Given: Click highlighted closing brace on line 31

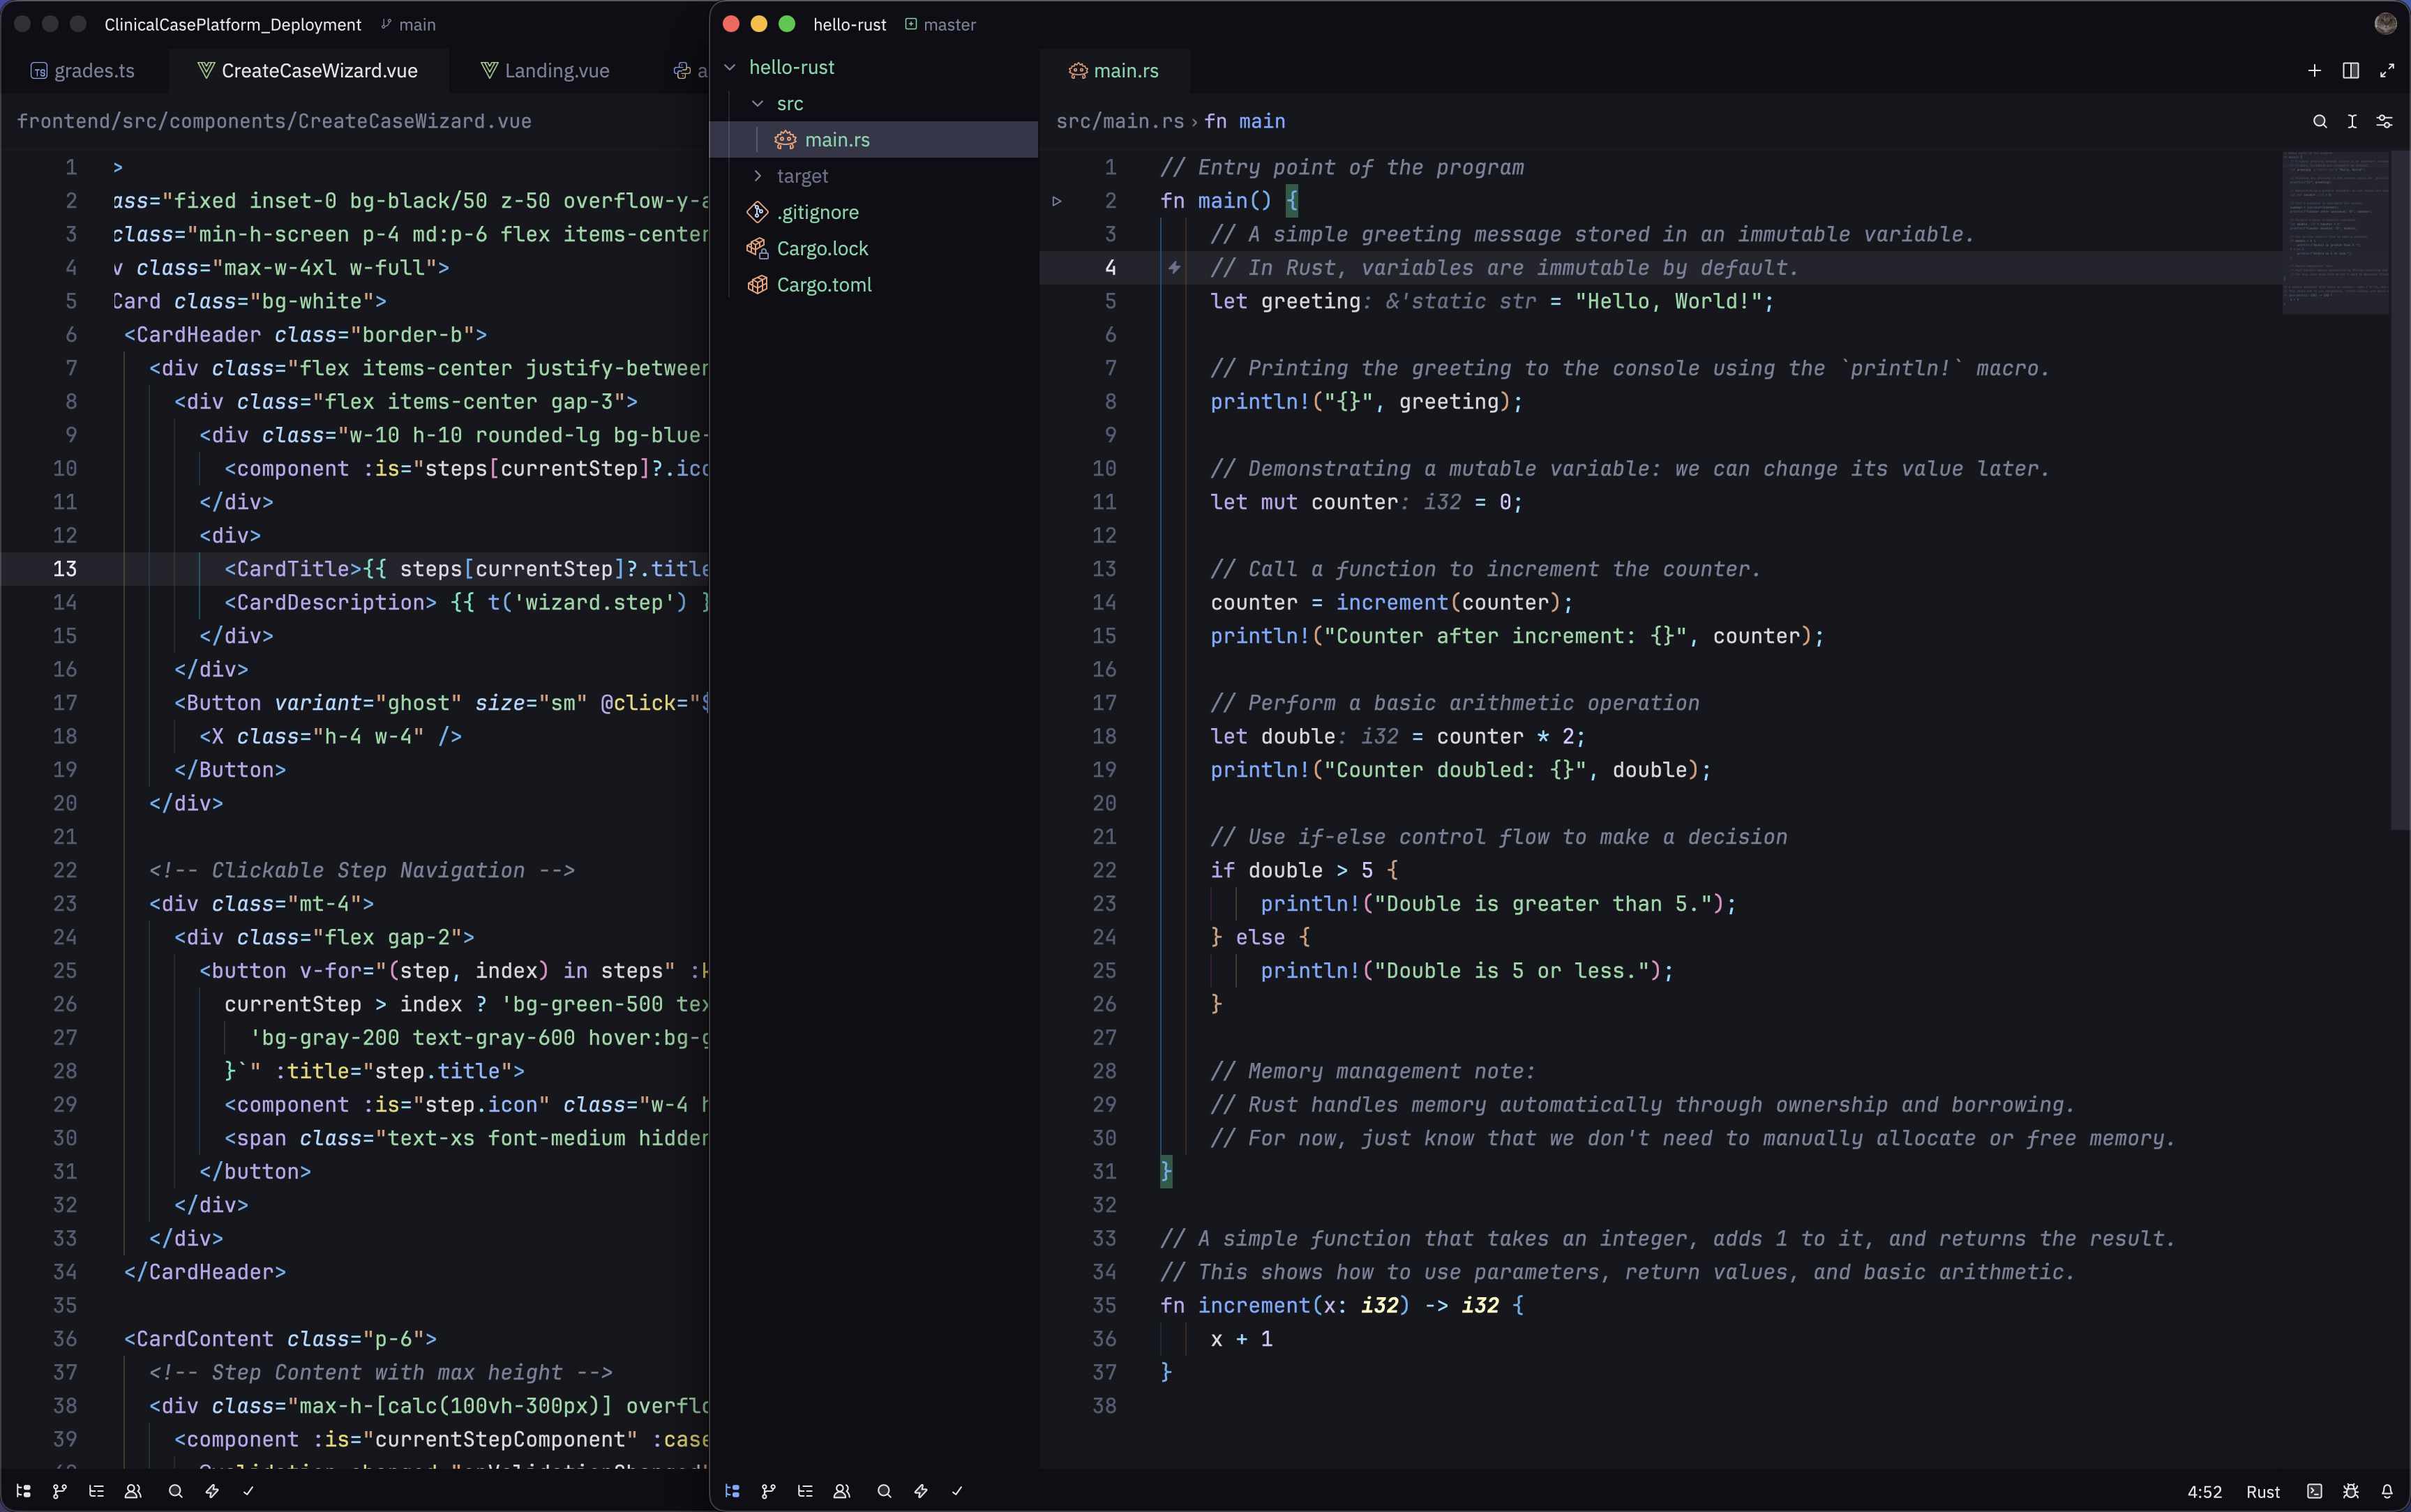Looking at the screenshot, I should point(1166,1171).
